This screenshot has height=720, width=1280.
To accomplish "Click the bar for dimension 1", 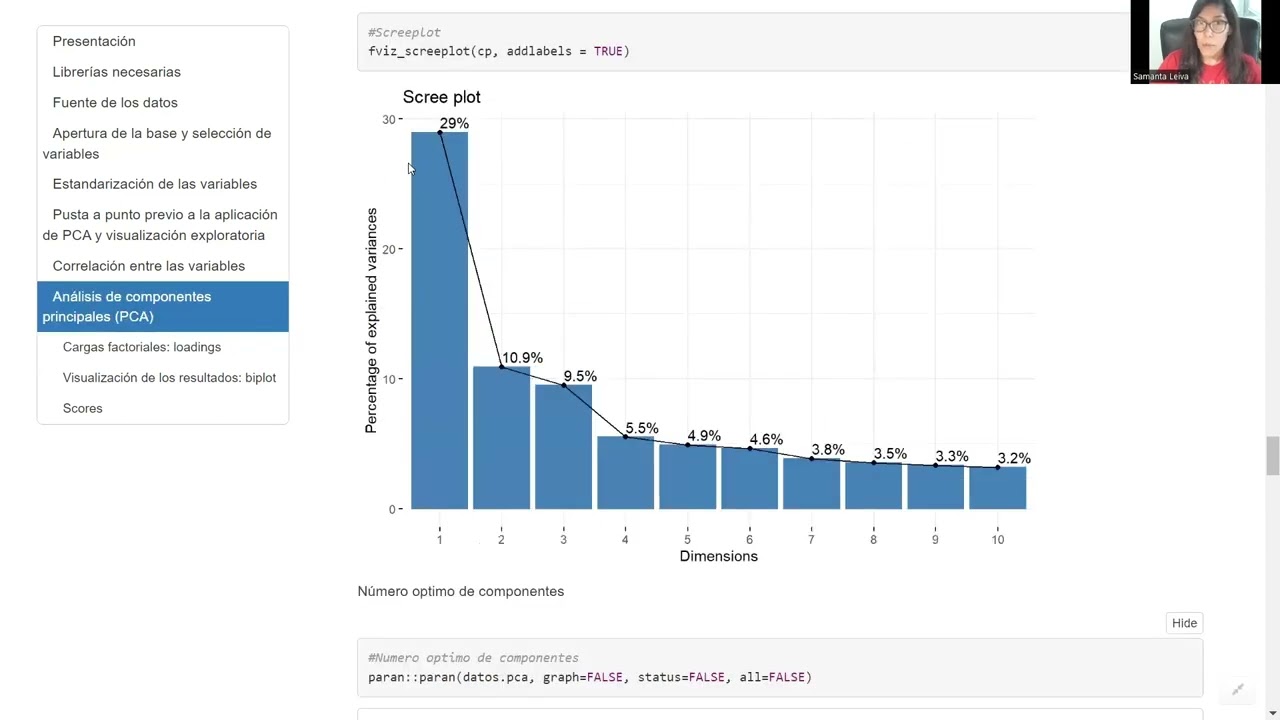I will [439, 320].
